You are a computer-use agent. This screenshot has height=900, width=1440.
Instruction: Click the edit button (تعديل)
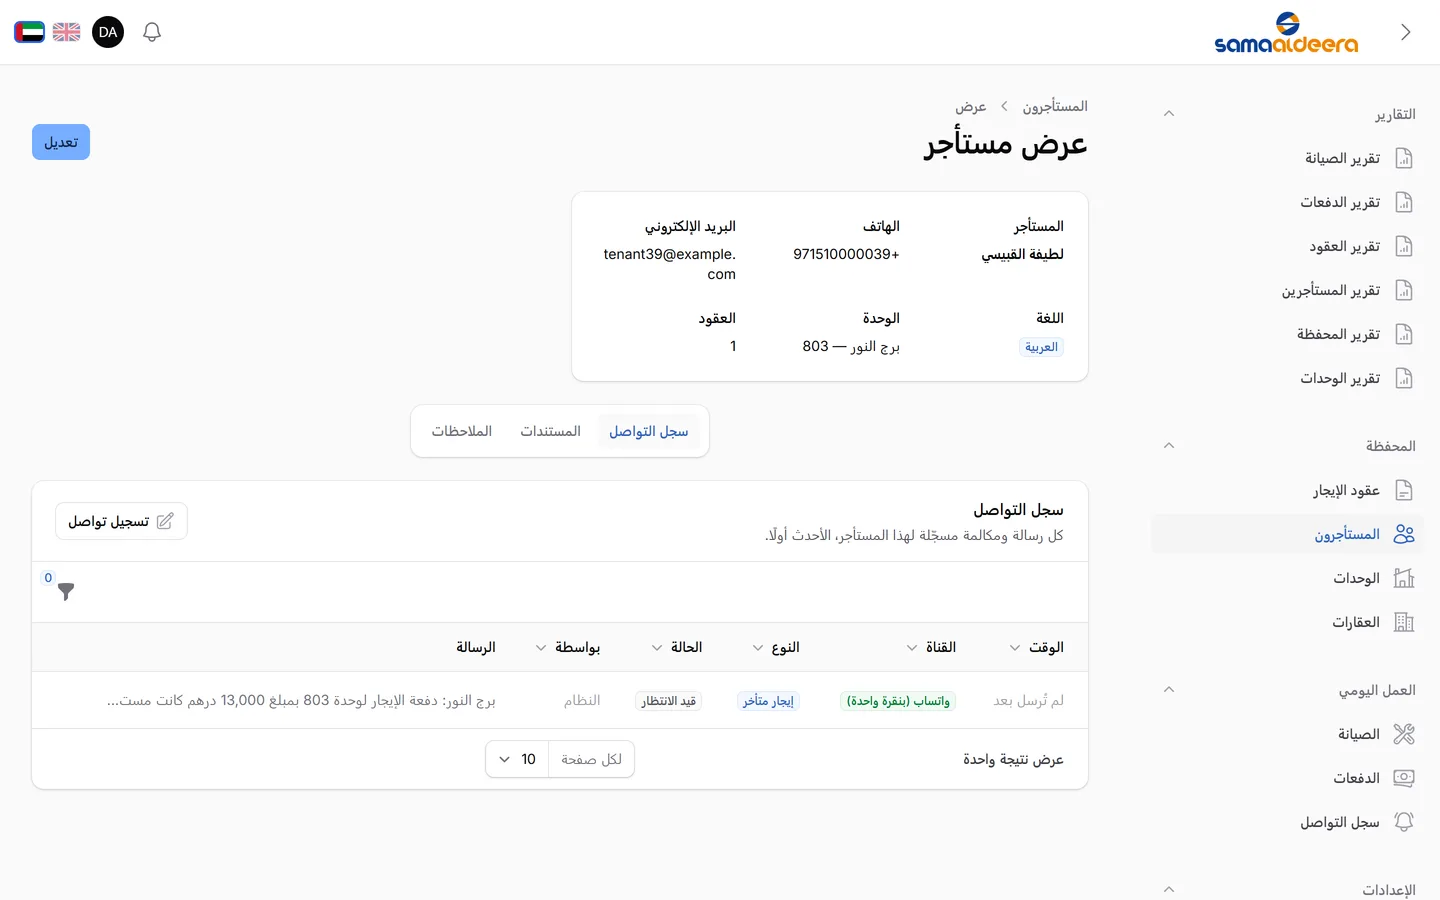61,142
